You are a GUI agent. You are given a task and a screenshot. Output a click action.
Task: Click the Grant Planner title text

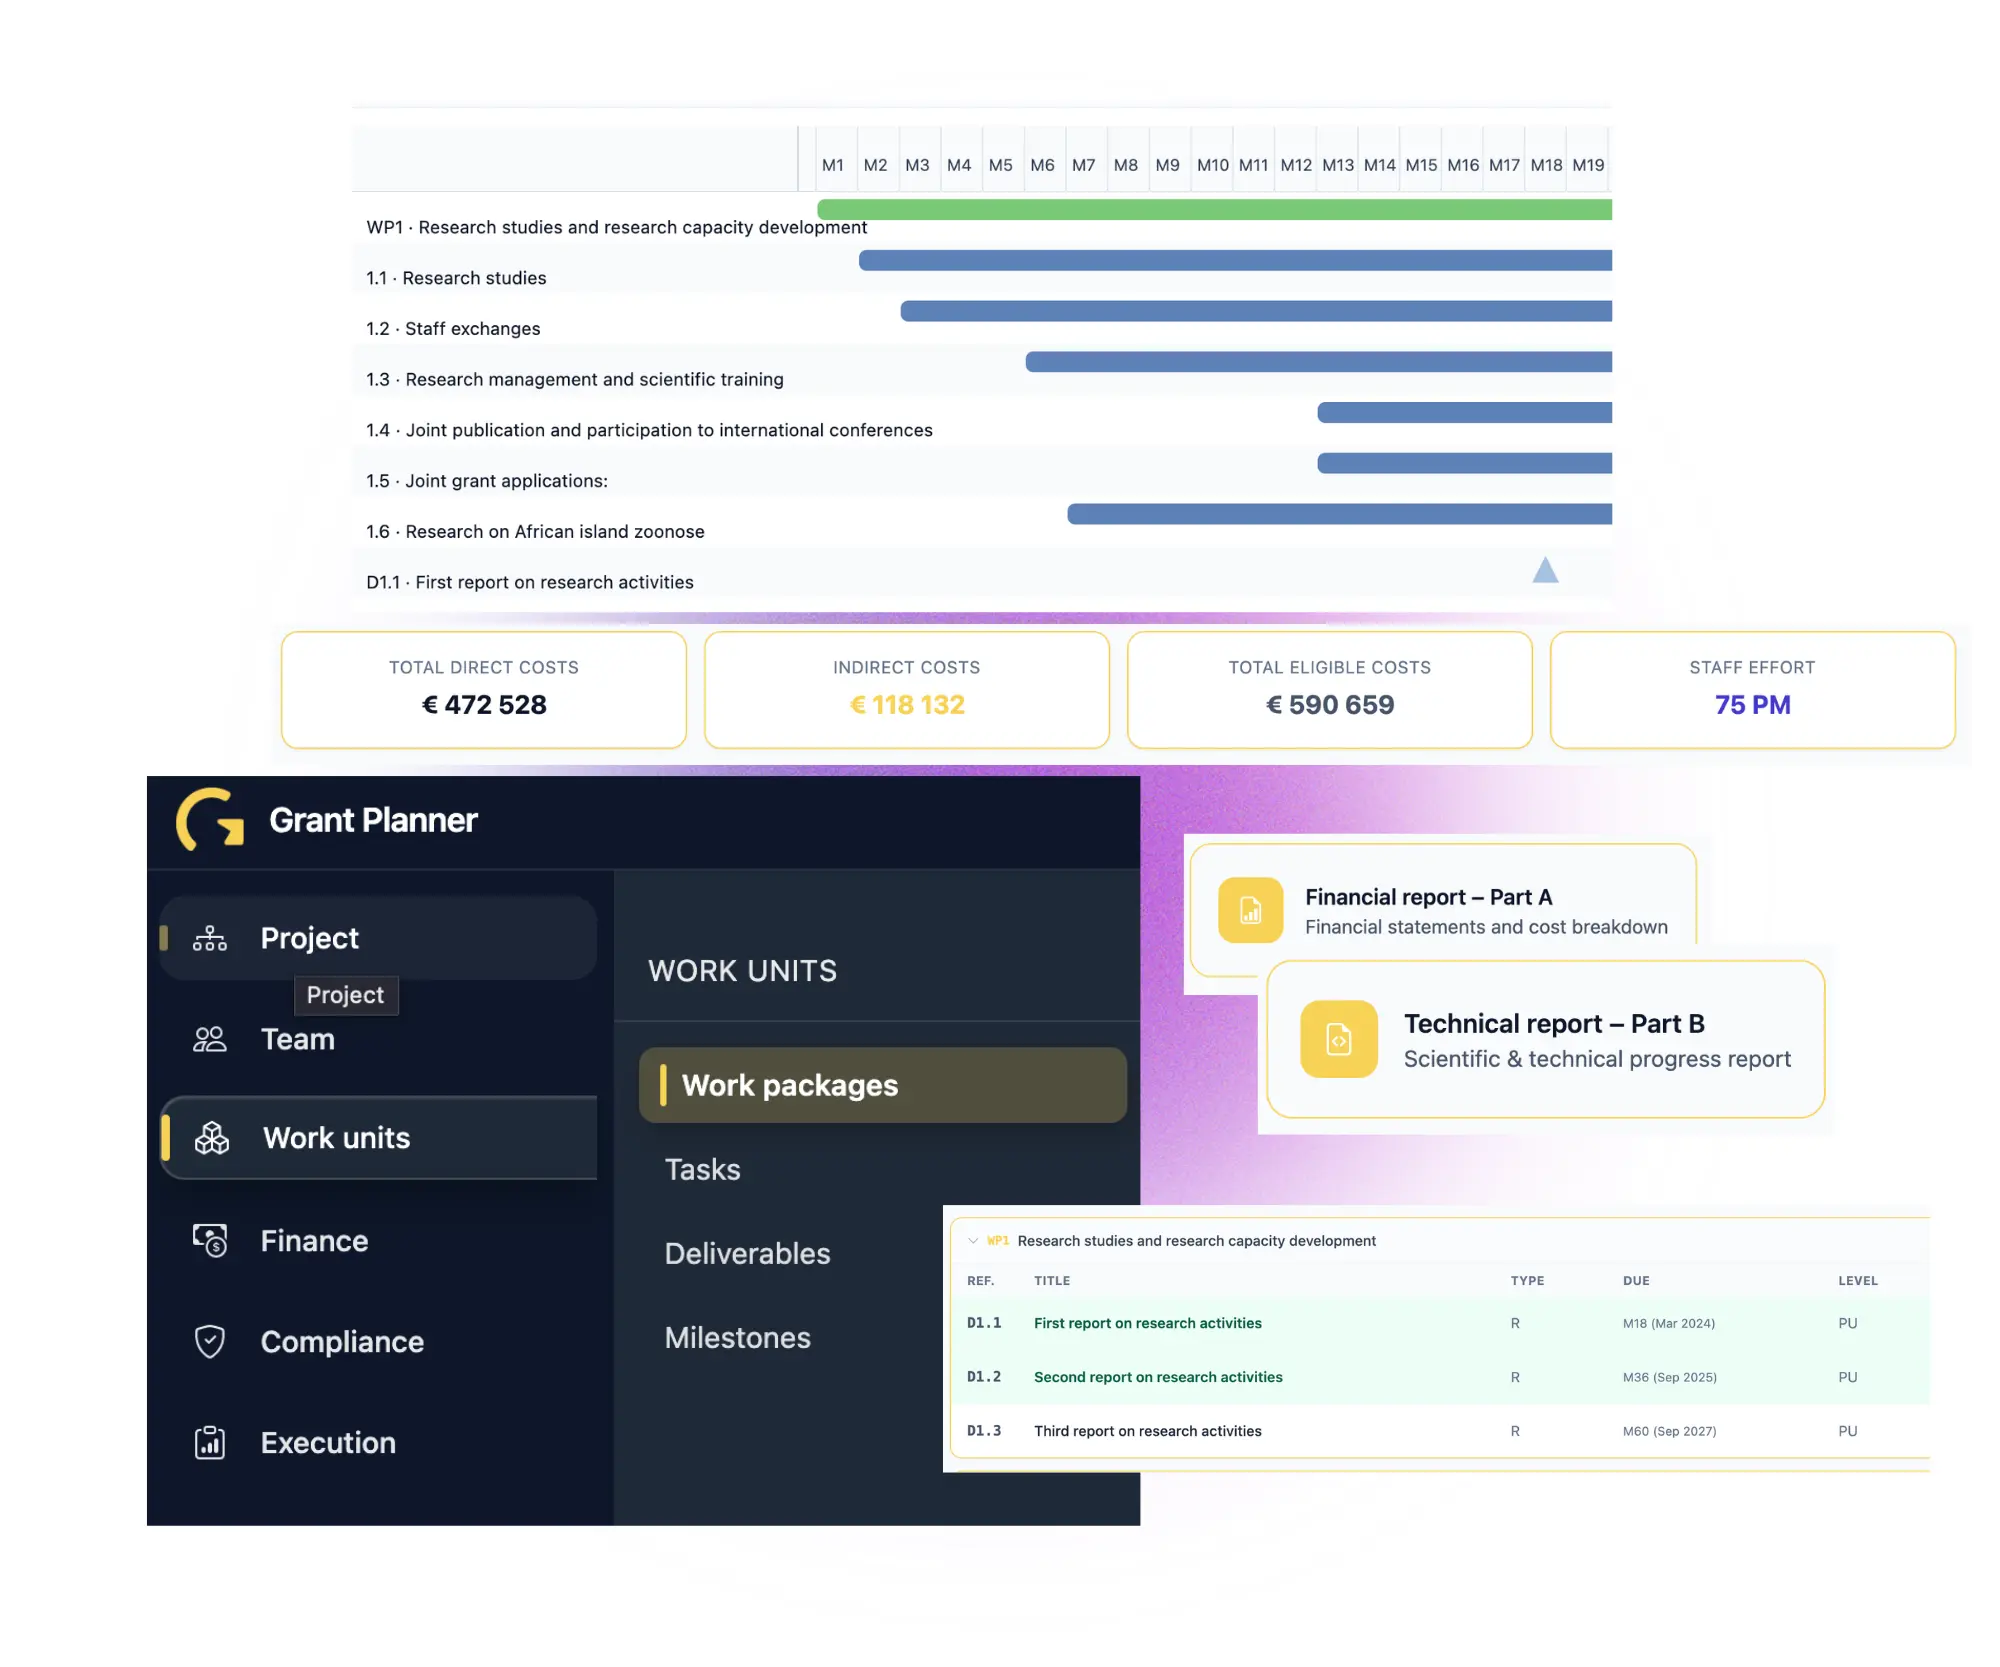click(373, 820)
